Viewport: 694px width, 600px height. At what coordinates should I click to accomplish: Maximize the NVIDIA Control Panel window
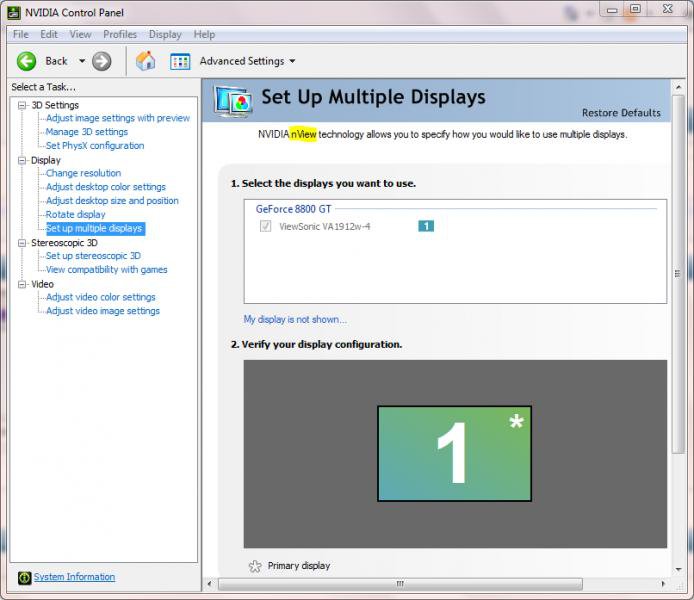636,9
